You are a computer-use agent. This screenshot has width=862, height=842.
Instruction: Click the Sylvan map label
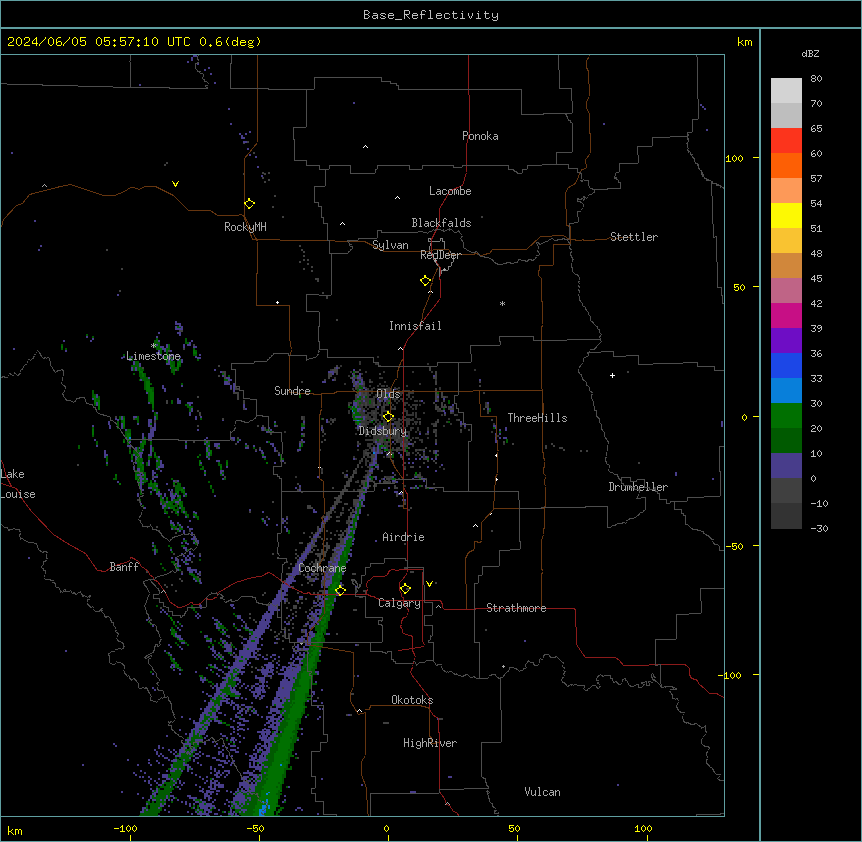[x=390, y=245]
